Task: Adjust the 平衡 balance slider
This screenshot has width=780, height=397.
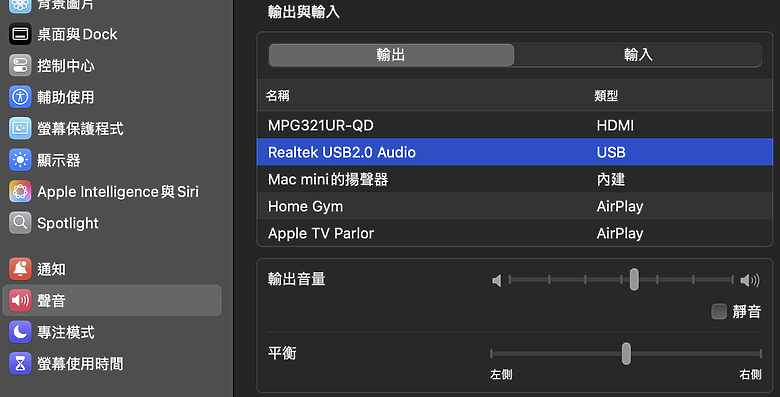Action: (626, 353)
